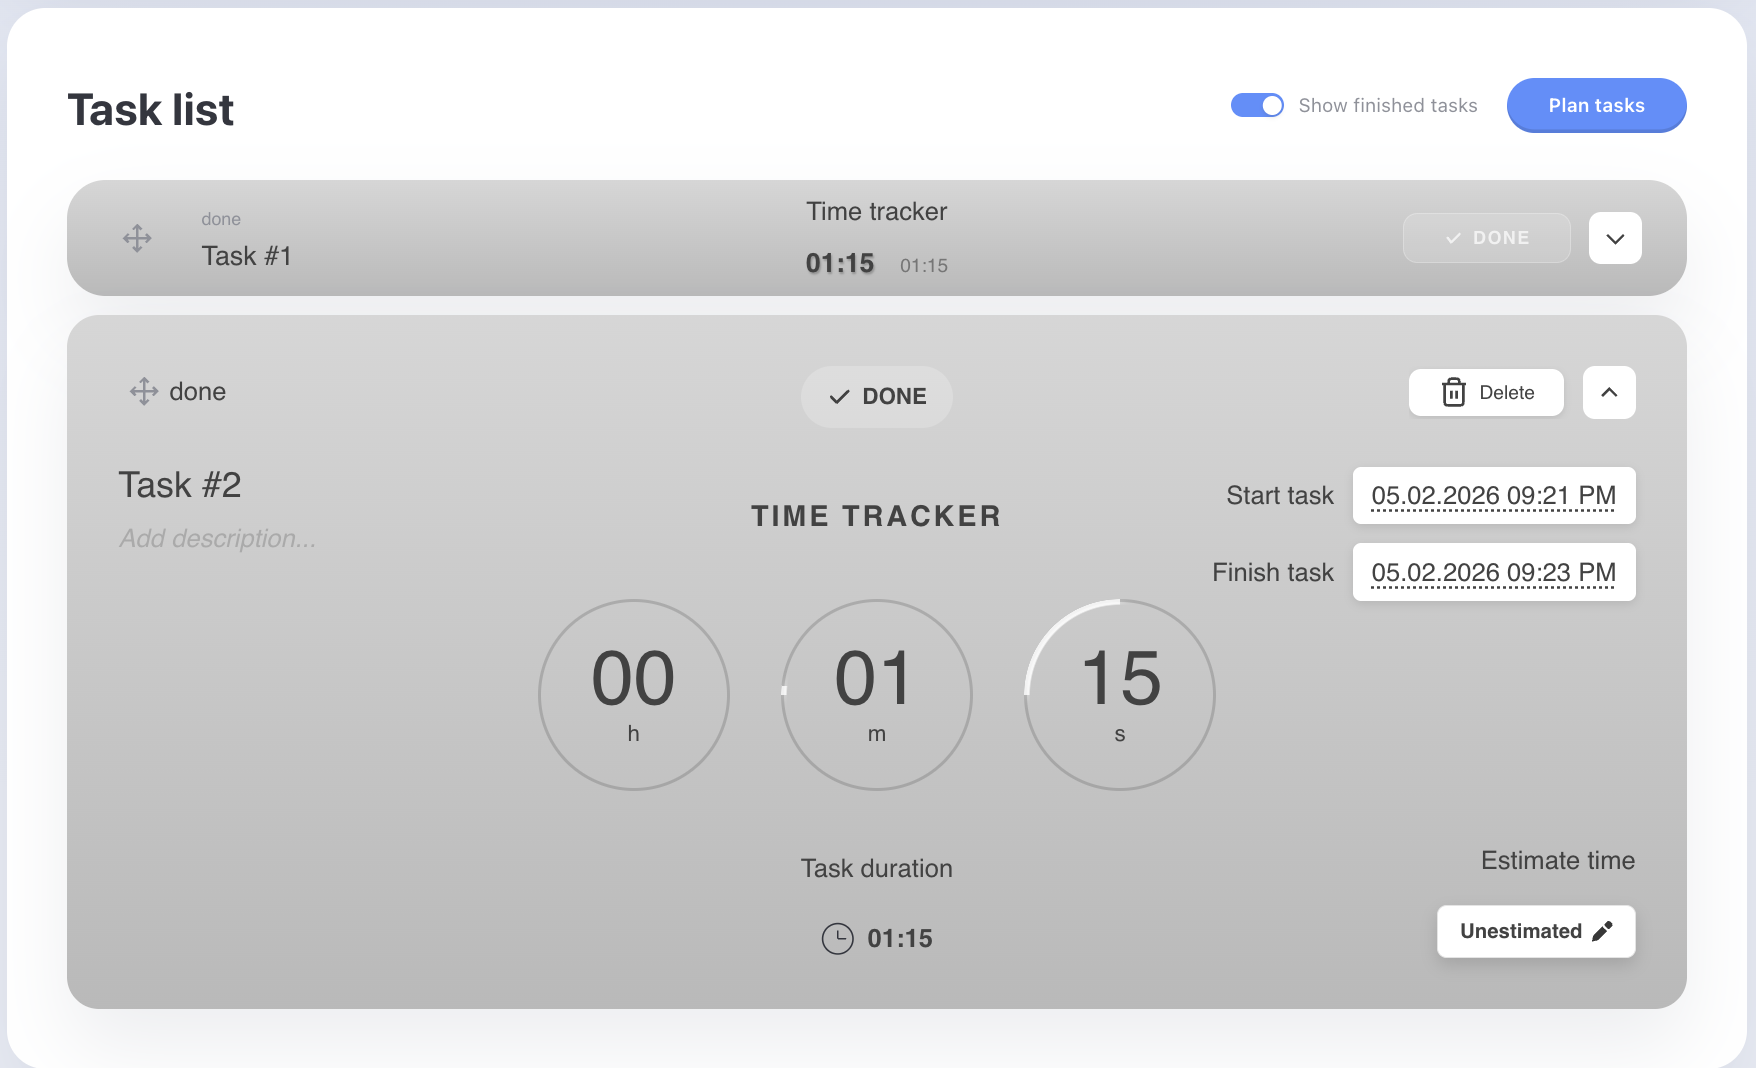Image resolution: width=1756 pixels, height=1068 pixels.
Task: Toggle off Show finished tasks switch
Action: point(1257,105)
